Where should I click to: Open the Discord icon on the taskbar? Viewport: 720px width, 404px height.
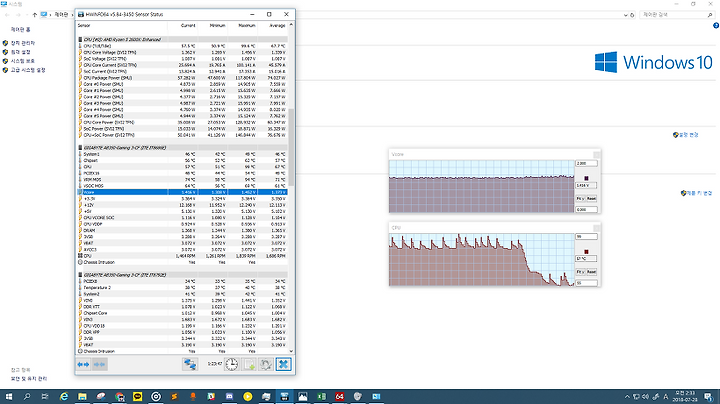point(229,397)
